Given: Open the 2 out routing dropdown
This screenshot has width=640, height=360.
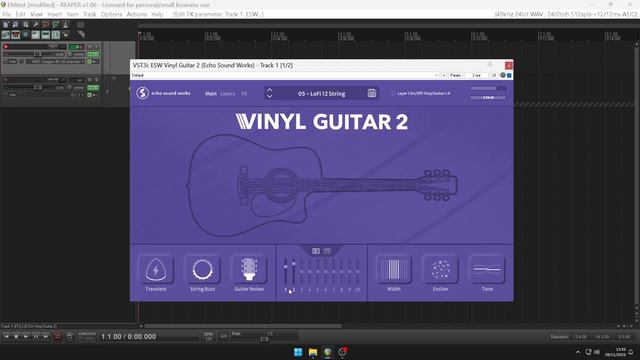Looking at the screenshot, I should (477, 75).
